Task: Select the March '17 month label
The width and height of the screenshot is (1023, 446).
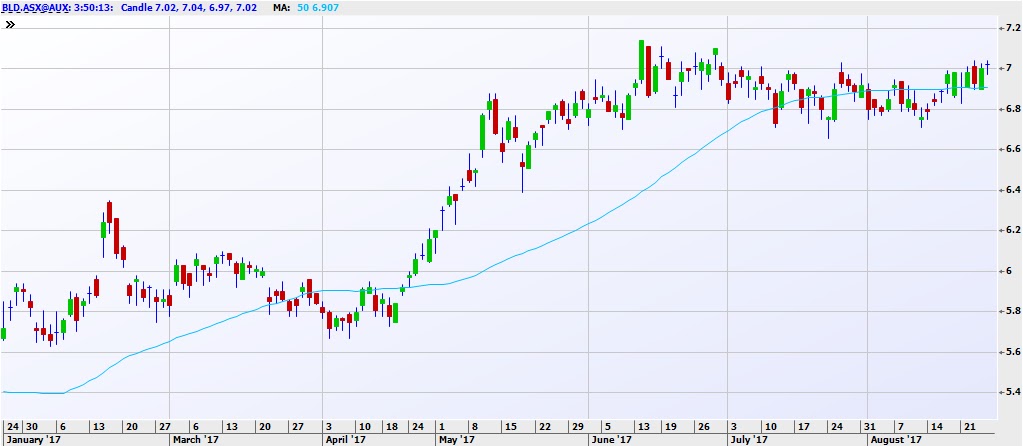Action: point(195,439)
